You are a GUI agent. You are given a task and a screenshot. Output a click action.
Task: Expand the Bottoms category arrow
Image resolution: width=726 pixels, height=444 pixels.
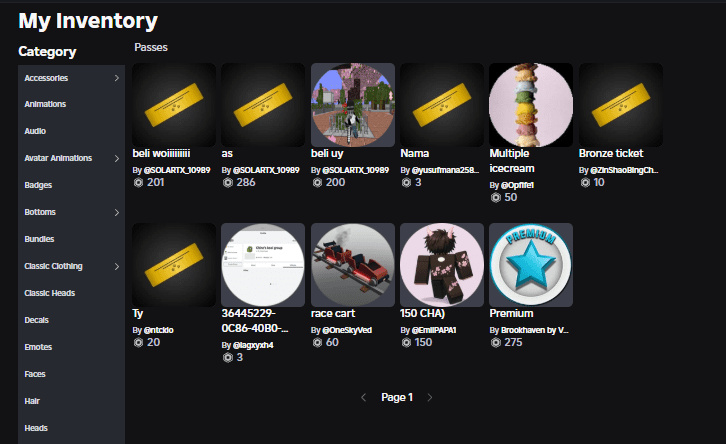click(117, 212)
